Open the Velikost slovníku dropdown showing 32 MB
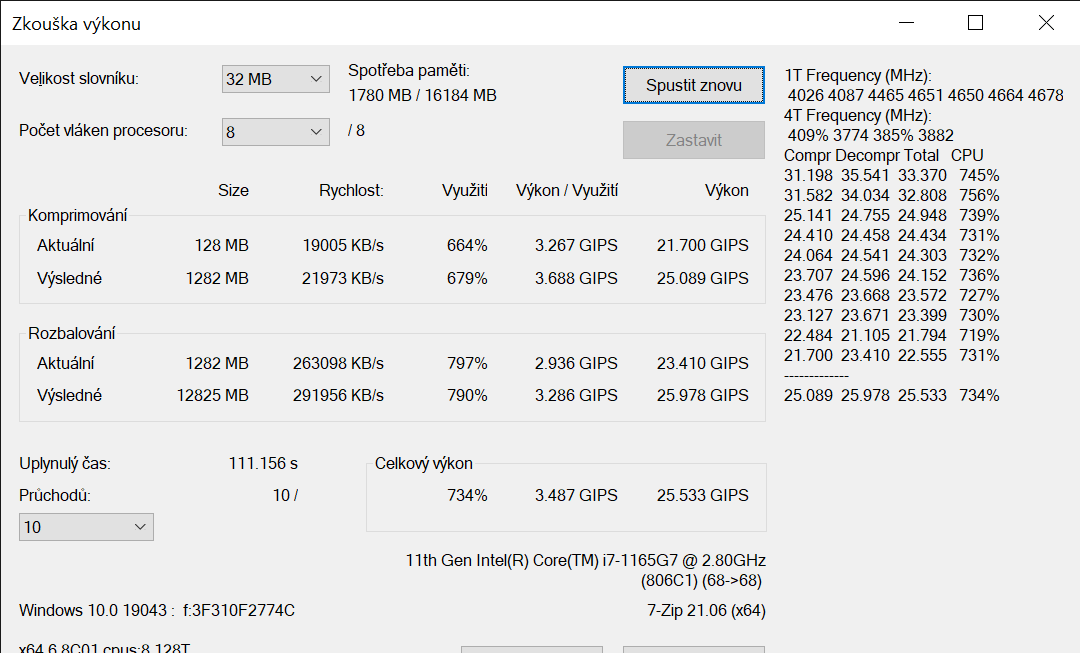The image size is (1080, 653). click(x=275, y=79)
